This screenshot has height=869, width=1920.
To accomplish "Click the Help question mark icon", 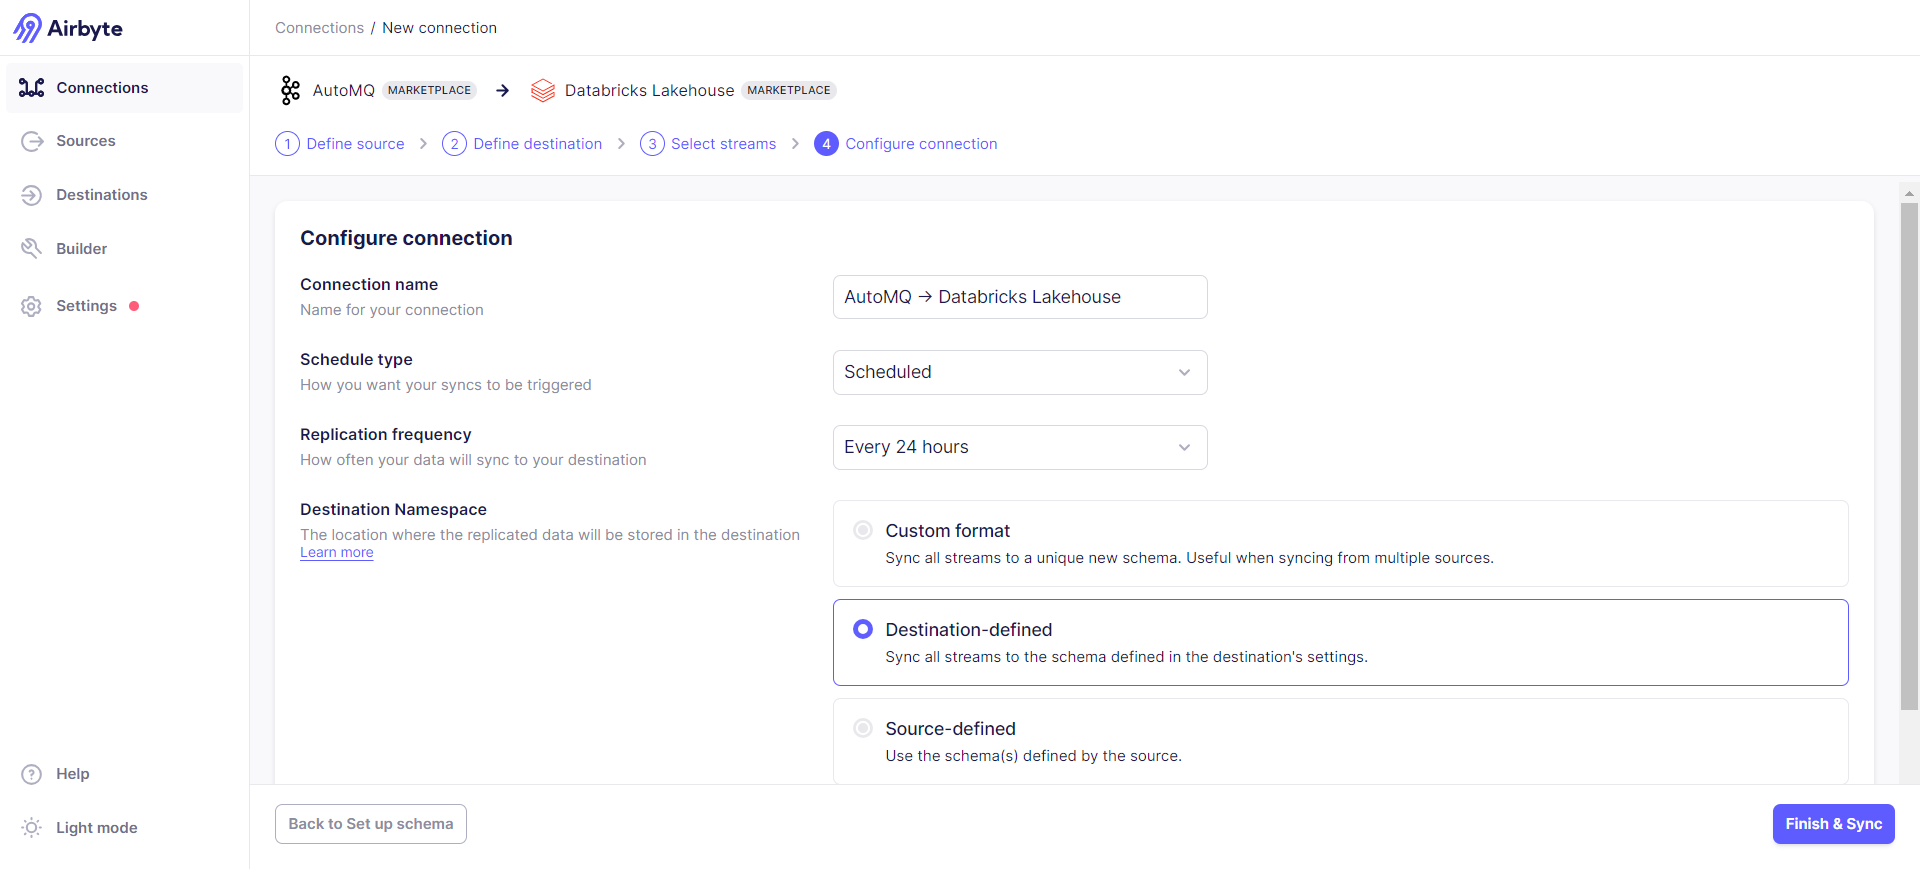I will pos(32,774).
